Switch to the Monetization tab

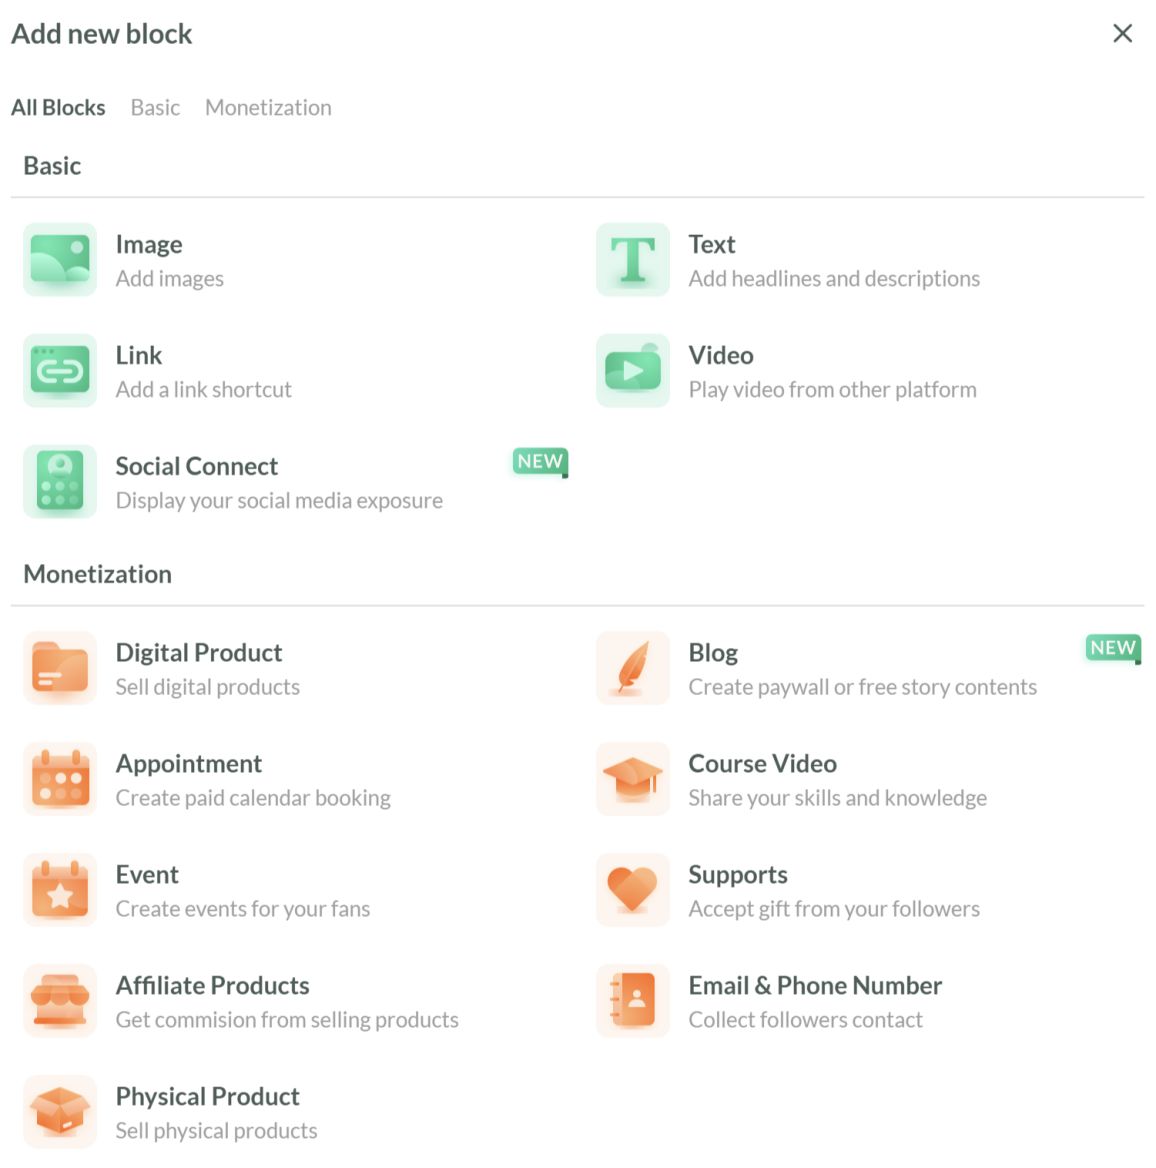268,108
